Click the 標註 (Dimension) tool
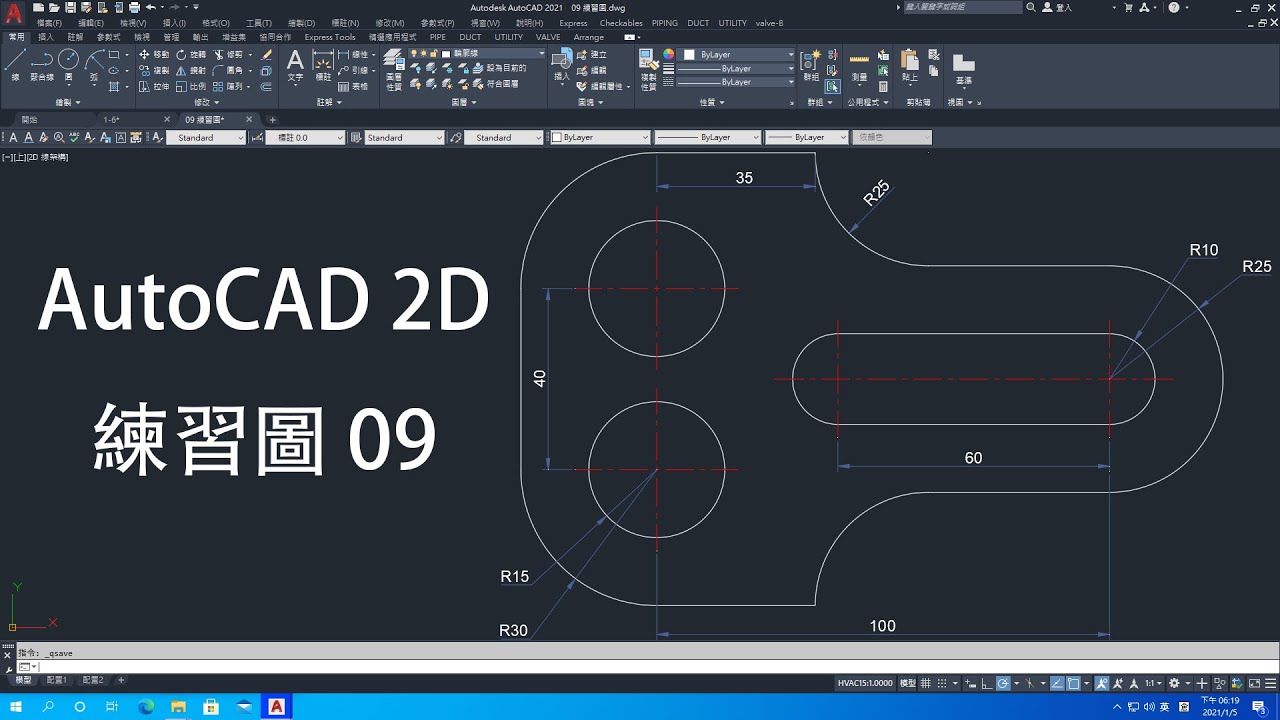The image size is (1280, 720). pyautogui.click(x=323, y=66)
